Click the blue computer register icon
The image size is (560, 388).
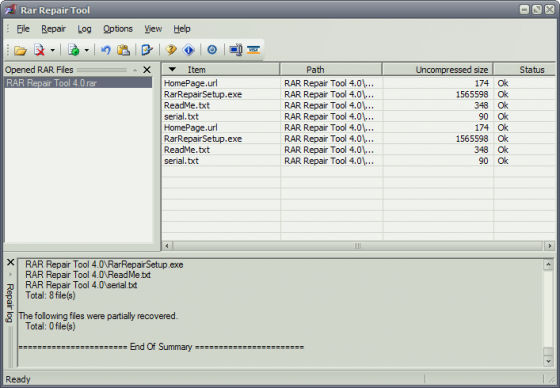tap(236, 50)
